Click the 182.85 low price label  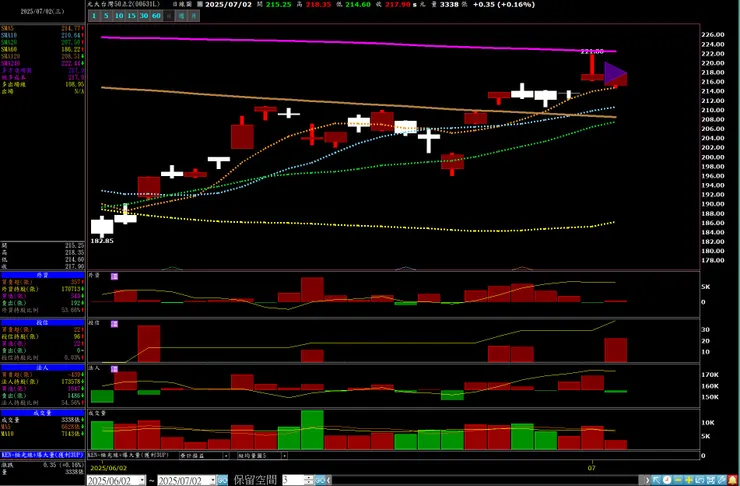(101, 241)
